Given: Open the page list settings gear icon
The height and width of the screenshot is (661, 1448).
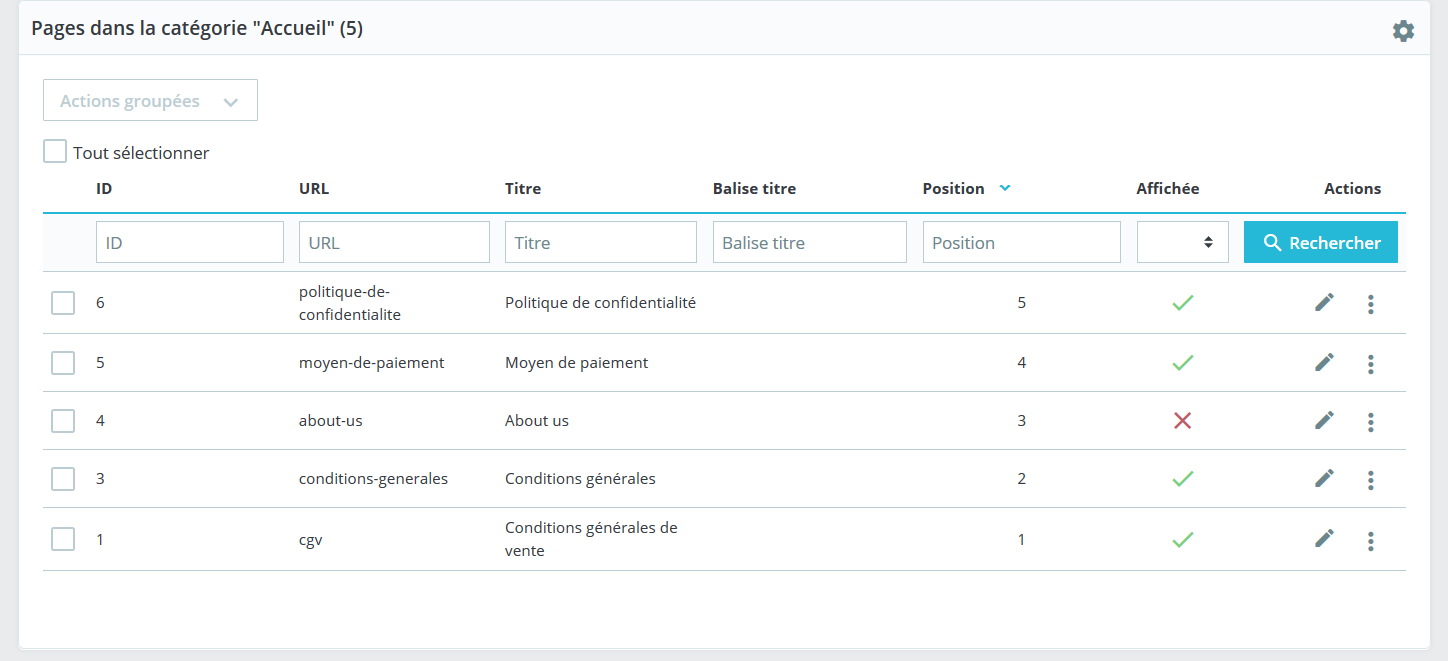Looking at the screenshot, I should [x=1403, y=30].
